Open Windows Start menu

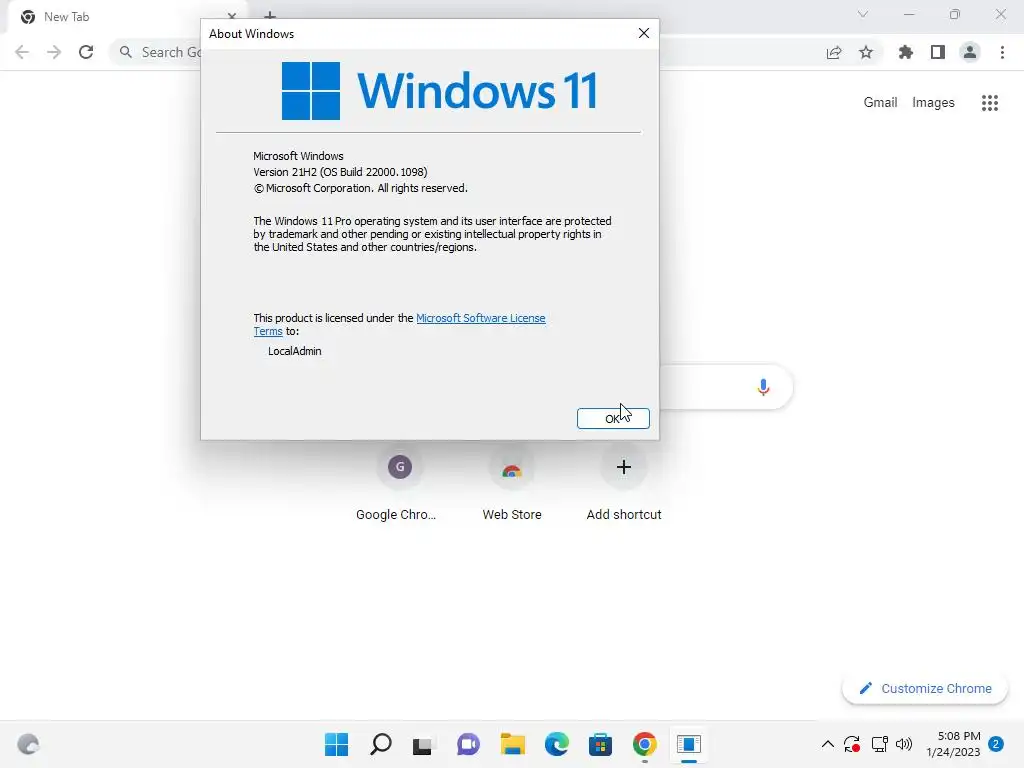[x=336, y=744]
